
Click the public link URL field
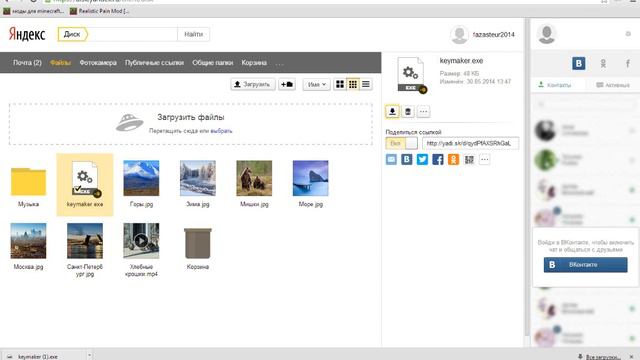(x=471, y=143)
